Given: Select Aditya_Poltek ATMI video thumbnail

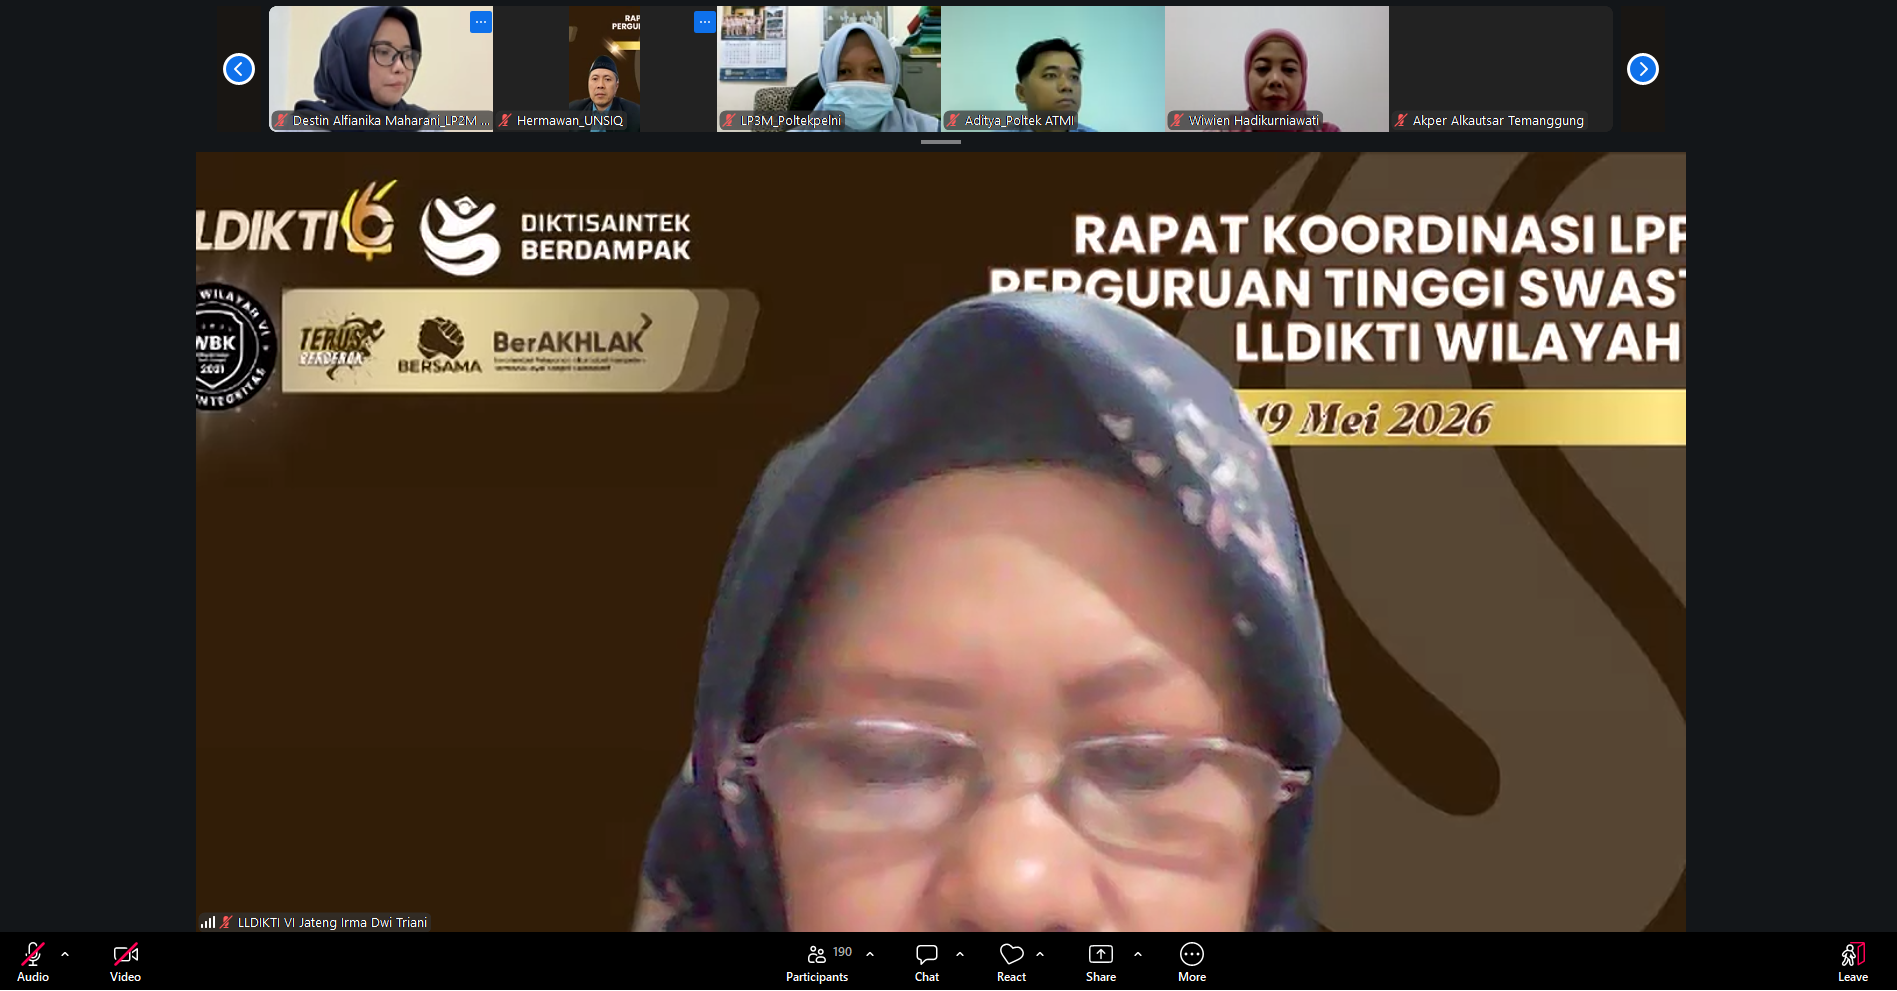Looking at the screenshot, I should (x=1053, y=69).
